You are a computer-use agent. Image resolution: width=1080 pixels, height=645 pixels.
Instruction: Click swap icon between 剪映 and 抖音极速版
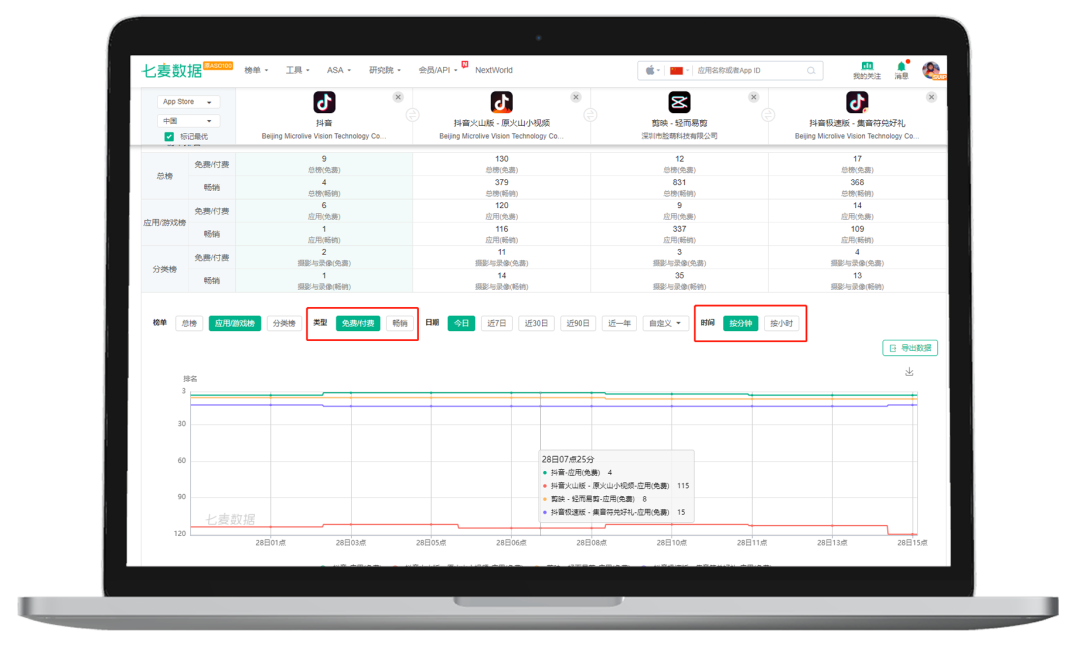click(768, 115)
